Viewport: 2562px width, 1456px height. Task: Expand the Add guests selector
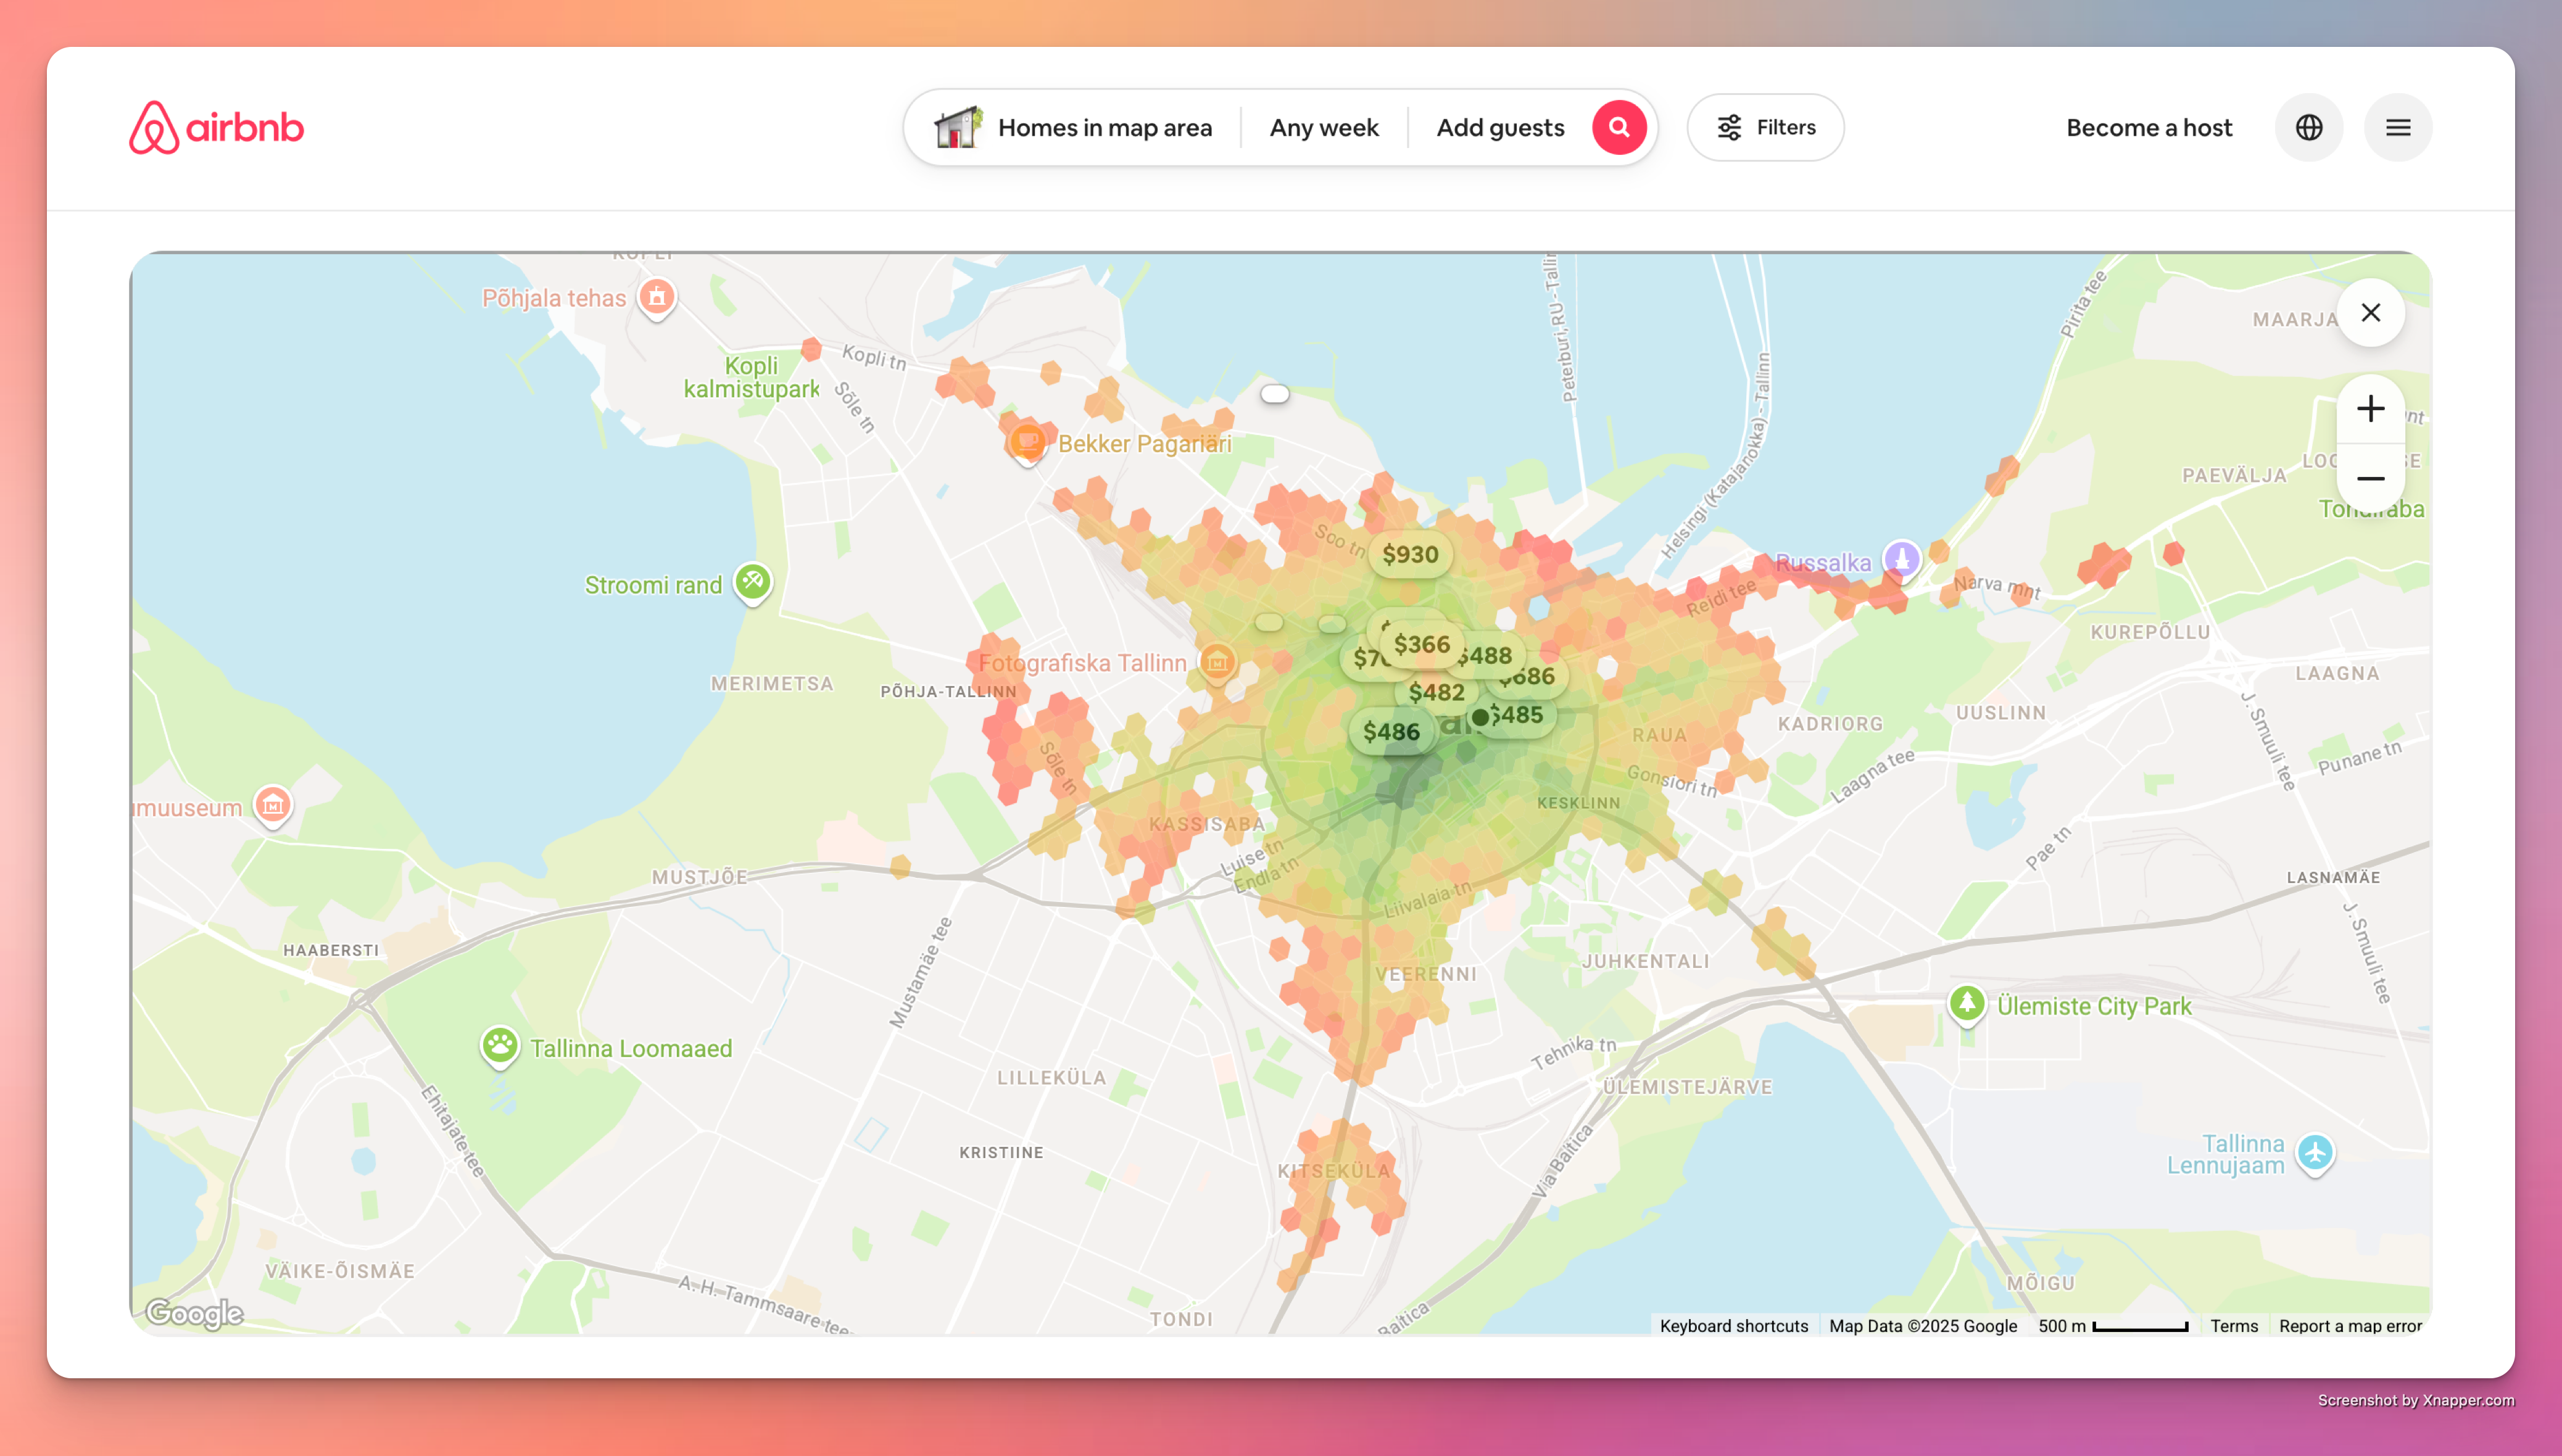1499,128
